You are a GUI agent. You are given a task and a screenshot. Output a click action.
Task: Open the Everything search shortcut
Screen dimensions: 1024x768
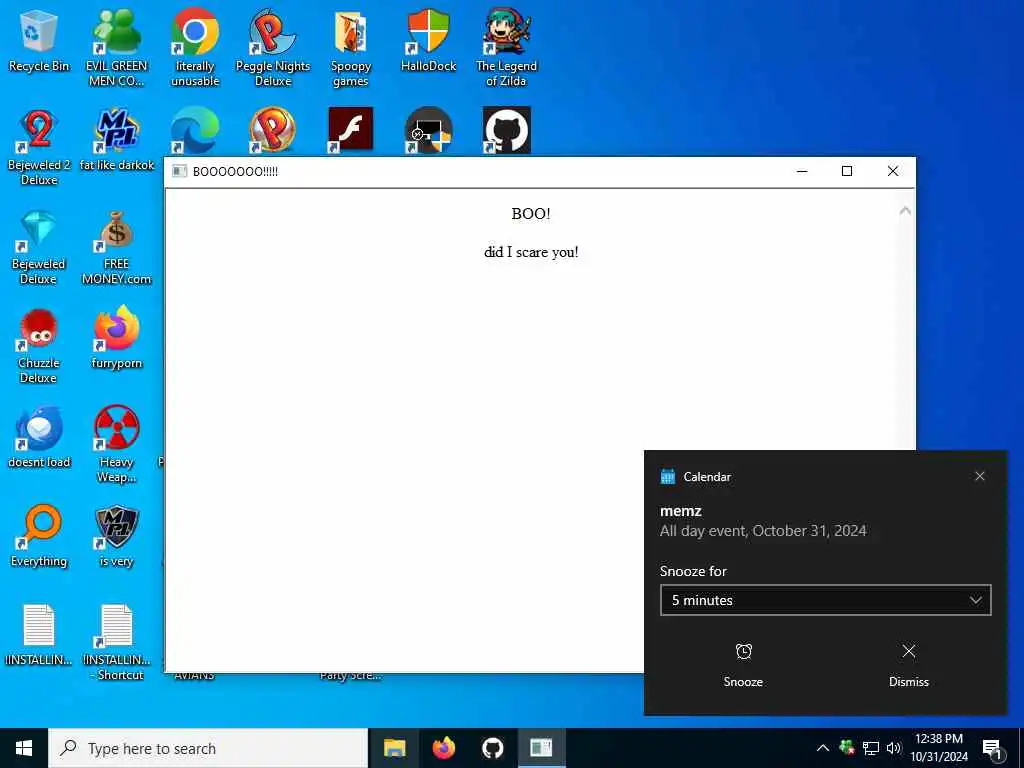39,537
